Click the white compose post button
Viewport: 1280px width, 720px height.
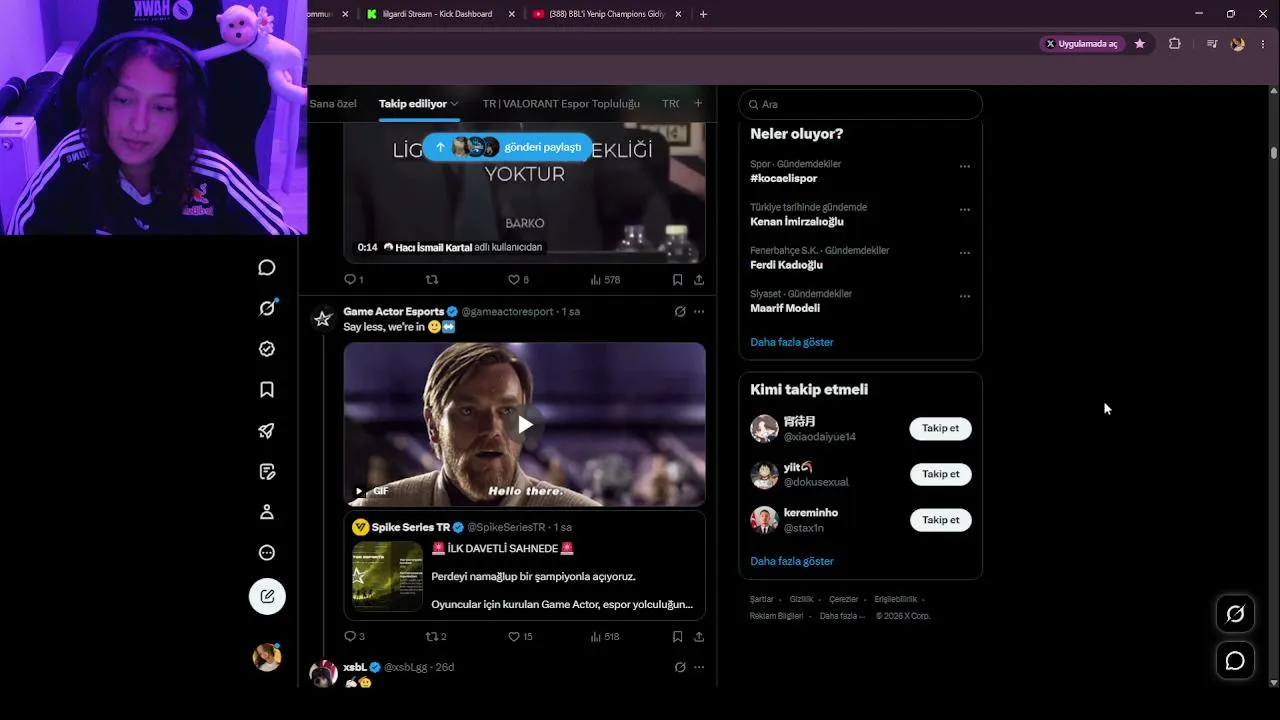point(267,597)
